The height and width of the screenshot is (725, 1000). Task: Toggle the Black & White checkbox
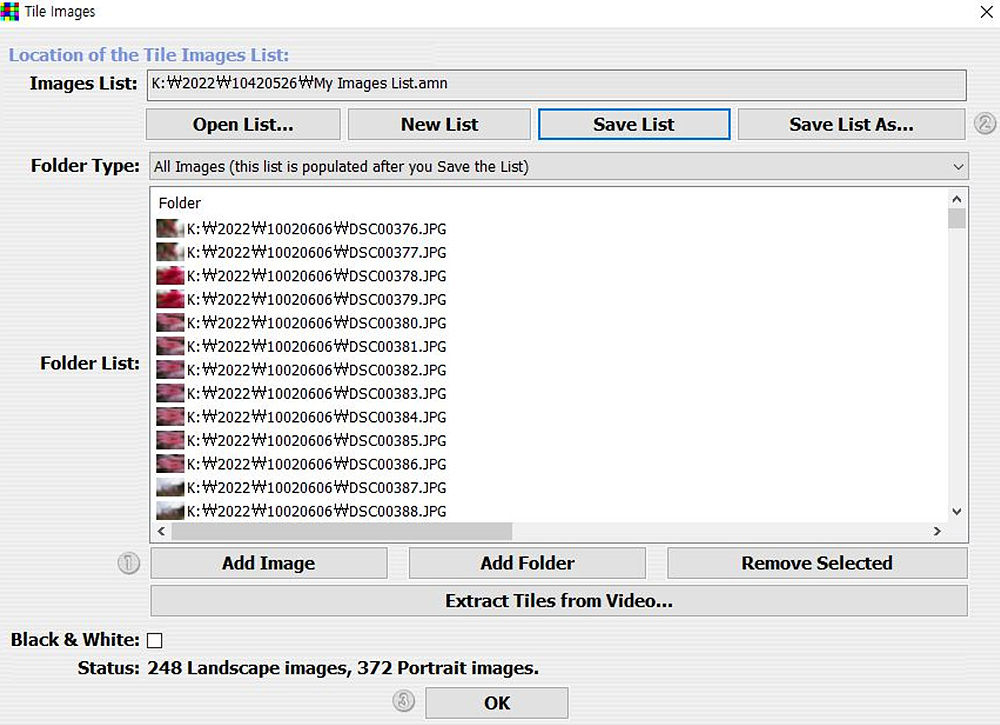tap(155, 640)
